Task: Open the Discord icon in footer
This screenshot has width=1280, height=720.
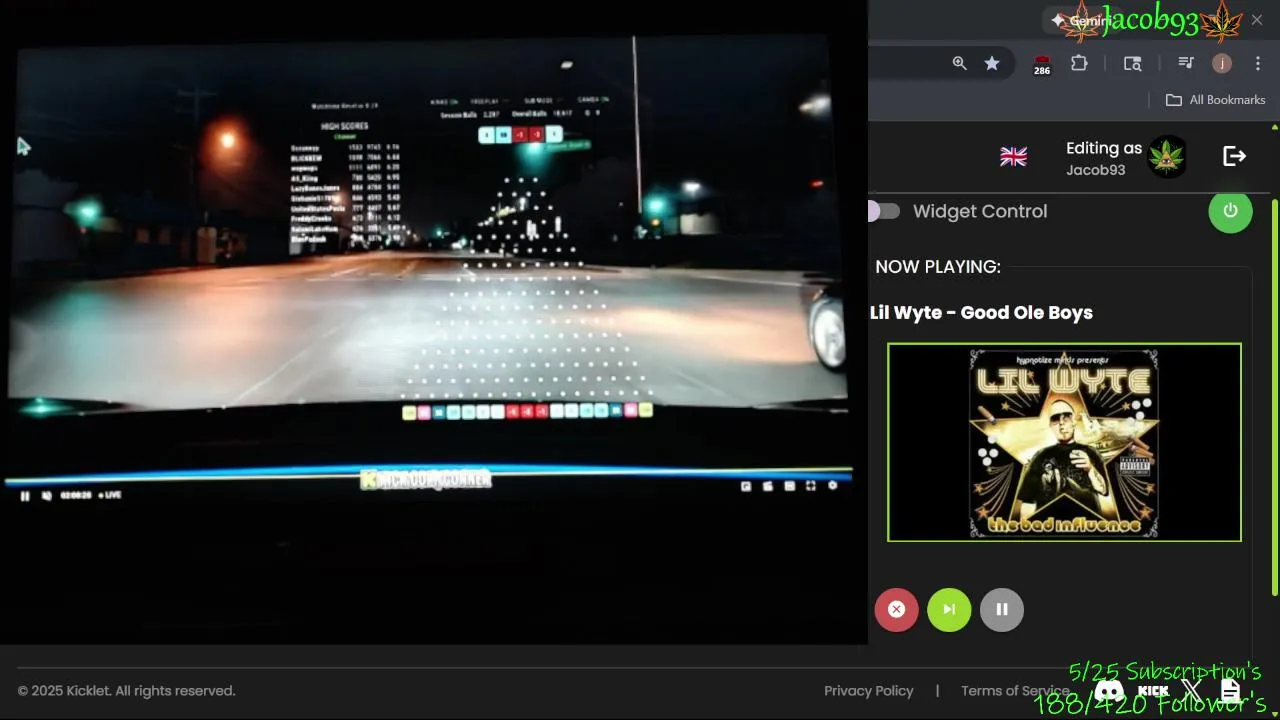Action: 1109,690
